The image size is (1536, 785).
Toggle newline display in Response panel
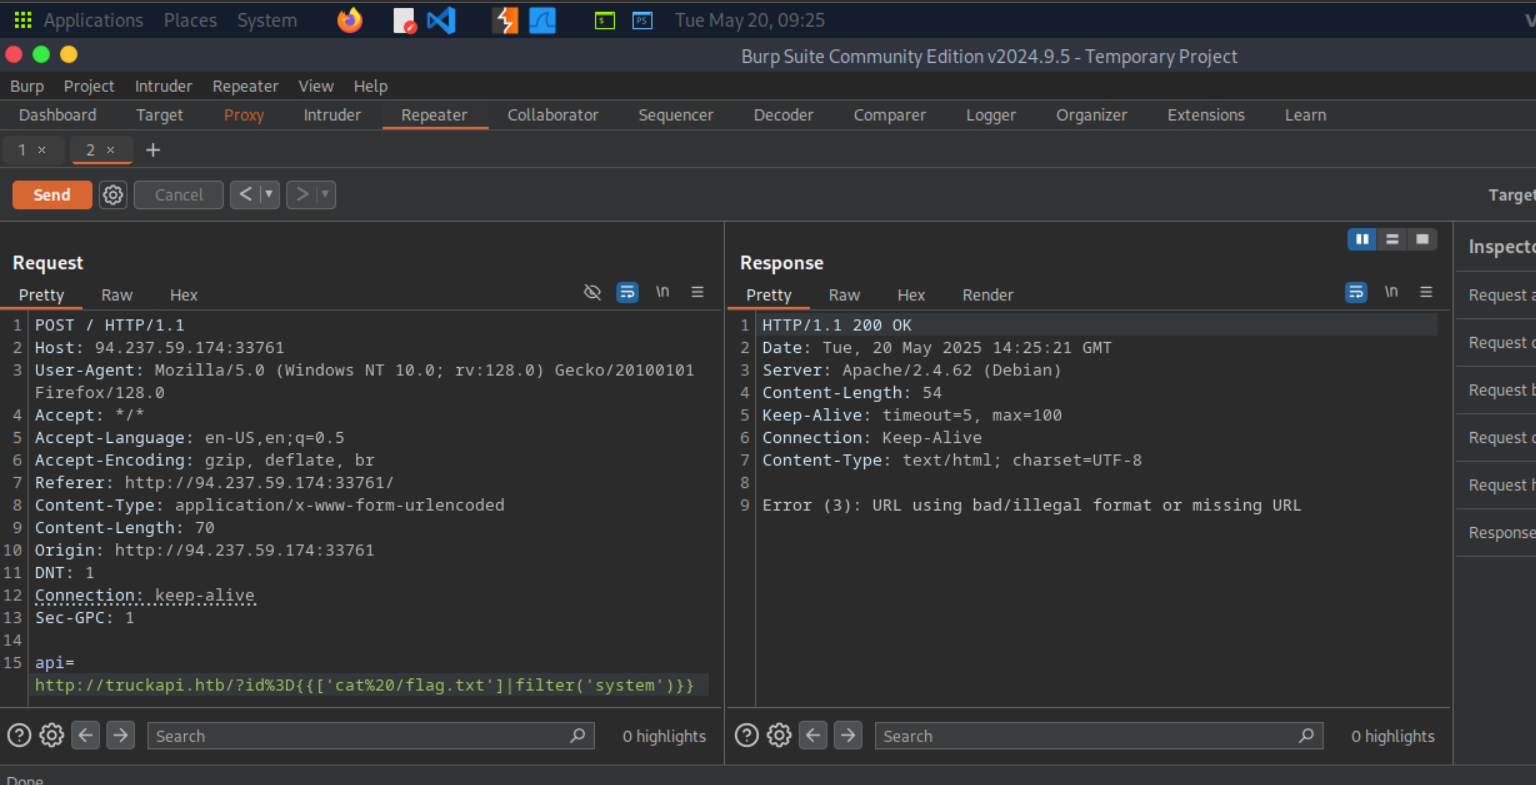tap(1391, 292)
